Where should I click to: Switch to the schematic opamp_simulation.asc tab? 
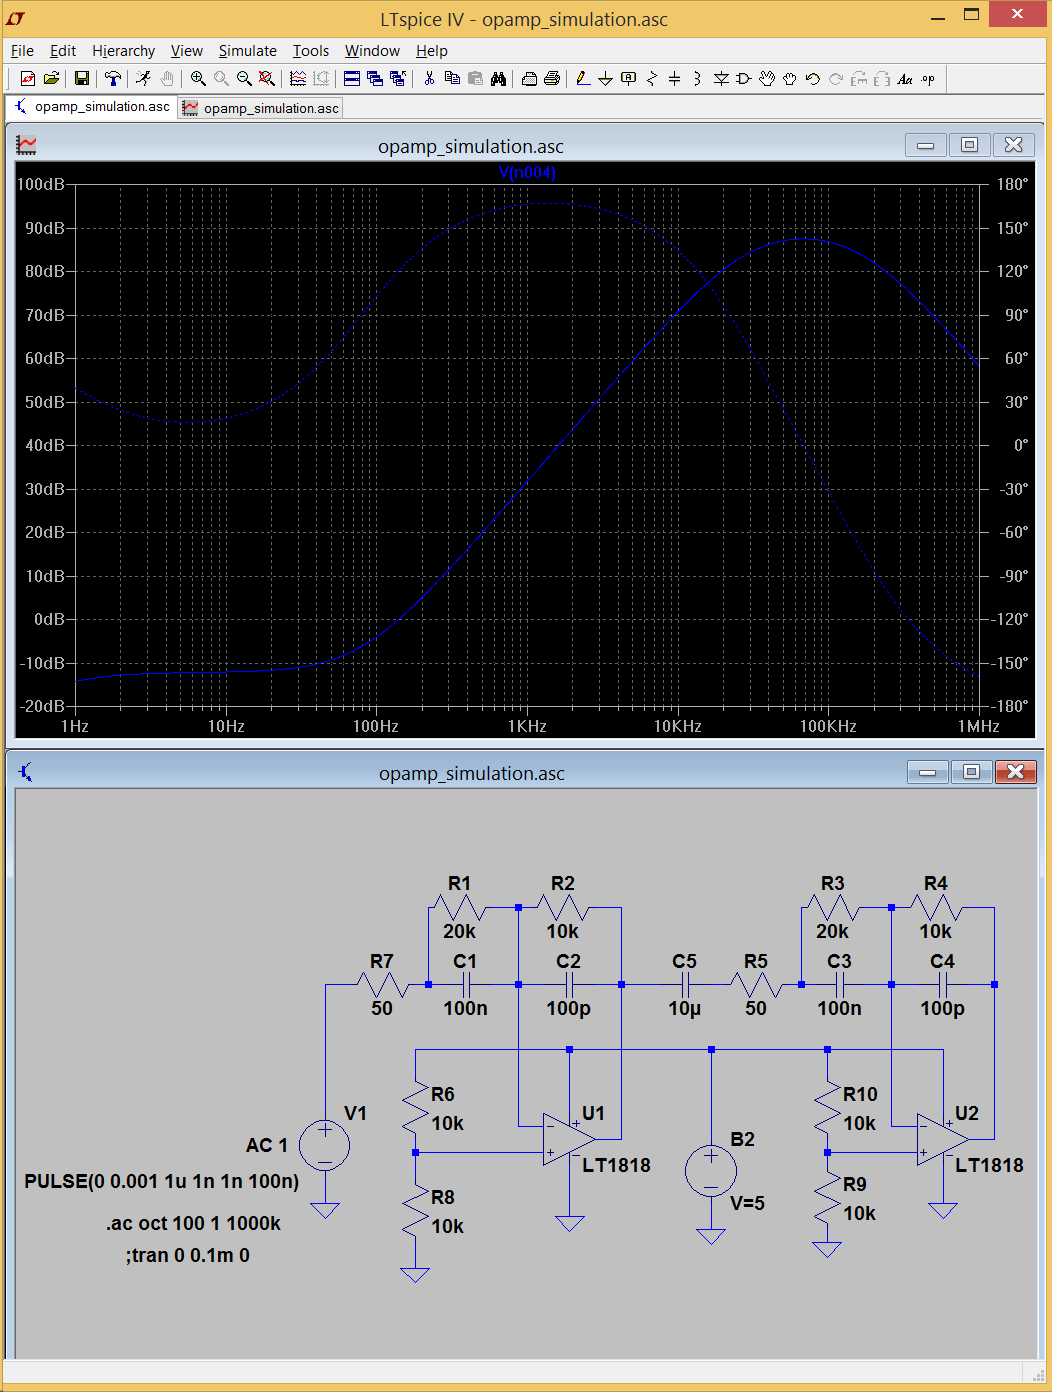(91, 107)
